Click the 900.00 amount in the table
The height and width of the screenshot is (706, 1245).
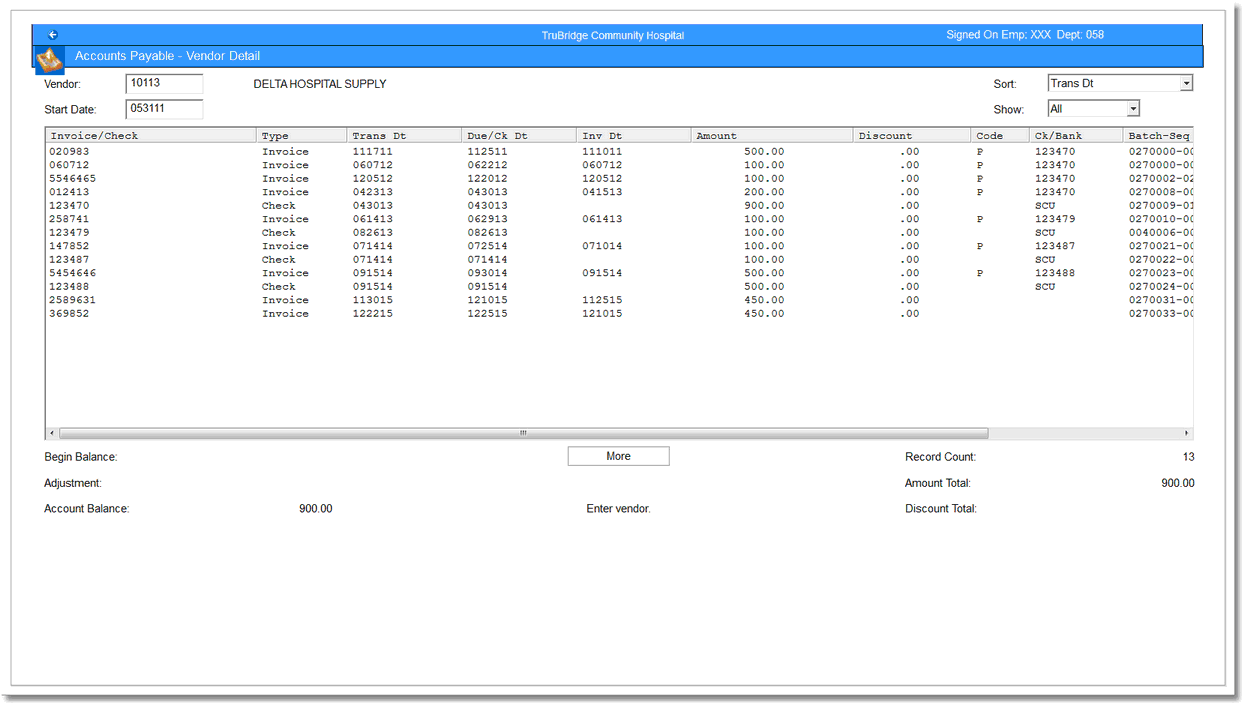pyautogui.click(x=764, y=206)
